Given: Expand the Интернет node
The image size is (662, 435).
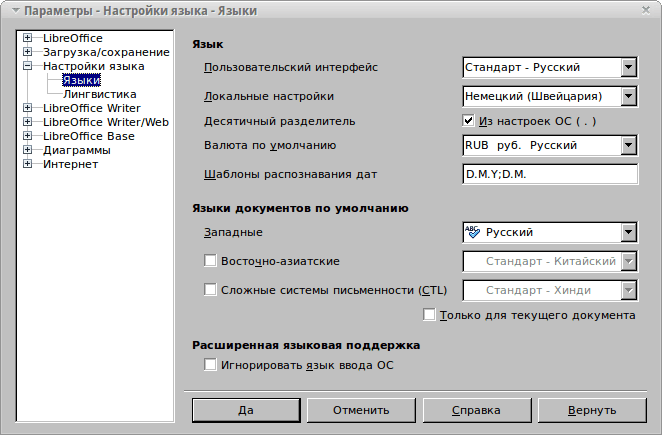Looking at the screenshot, I should point(27,163).
